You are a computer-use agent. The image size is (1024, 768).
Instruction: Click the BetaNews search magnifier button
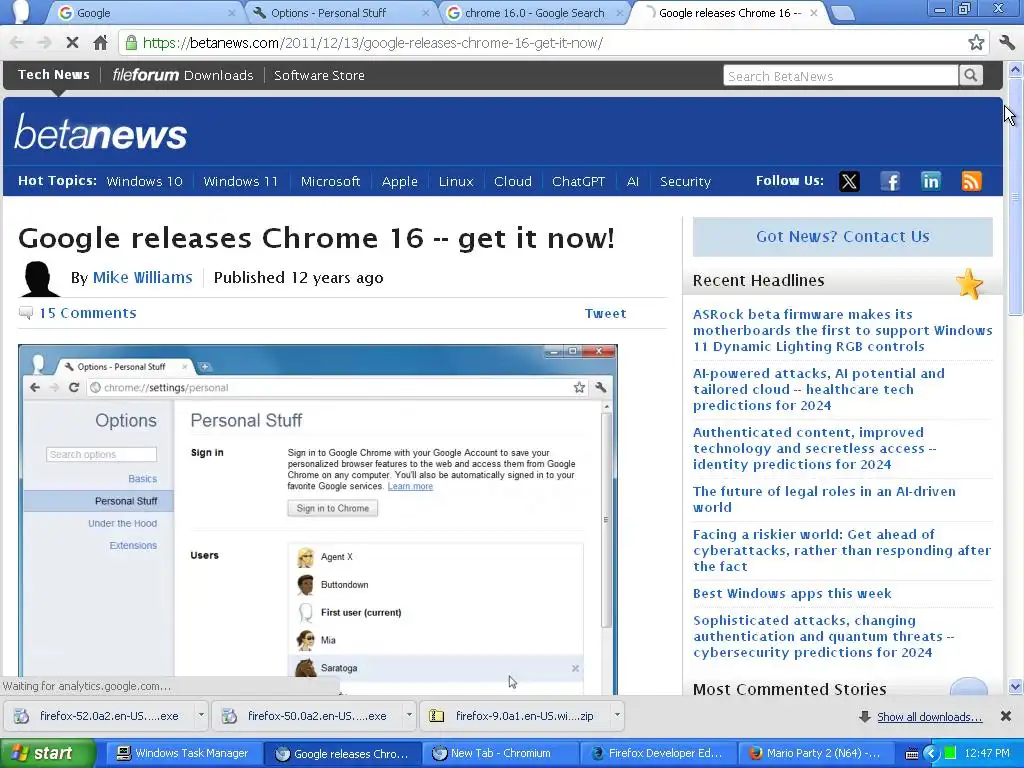[x=970, y=76]
